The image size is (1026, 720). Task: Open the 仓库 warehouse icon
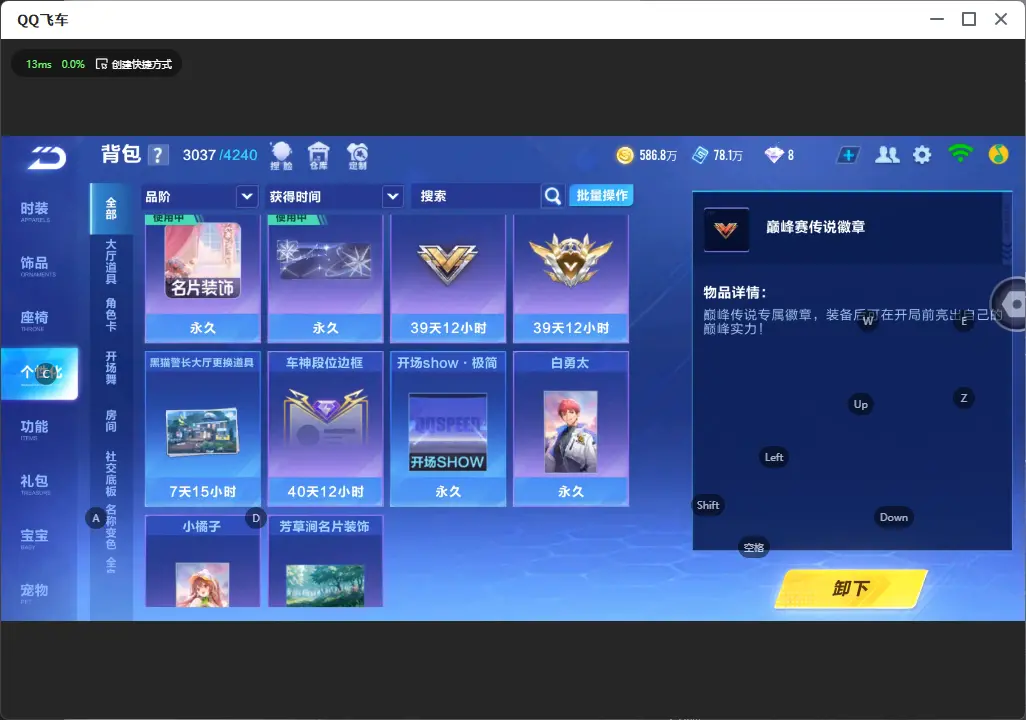[319, 156]
